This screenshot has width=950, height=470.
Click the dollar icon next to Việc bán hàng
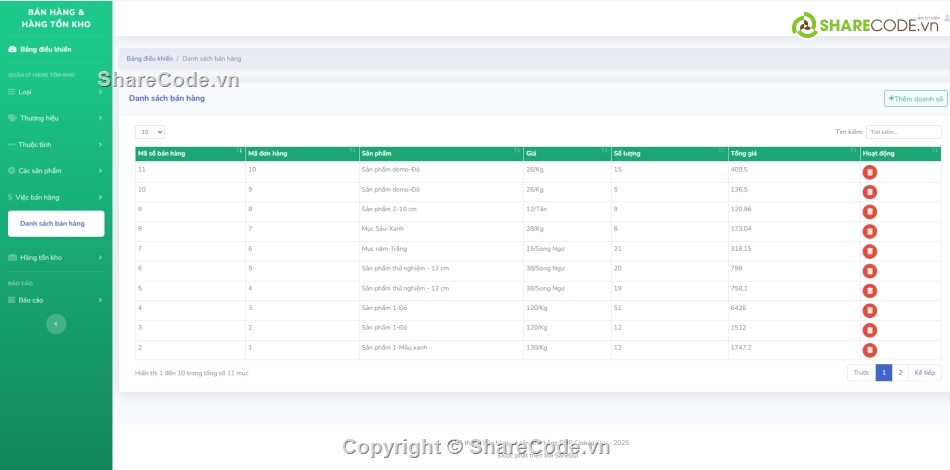(x=10, y=197)
